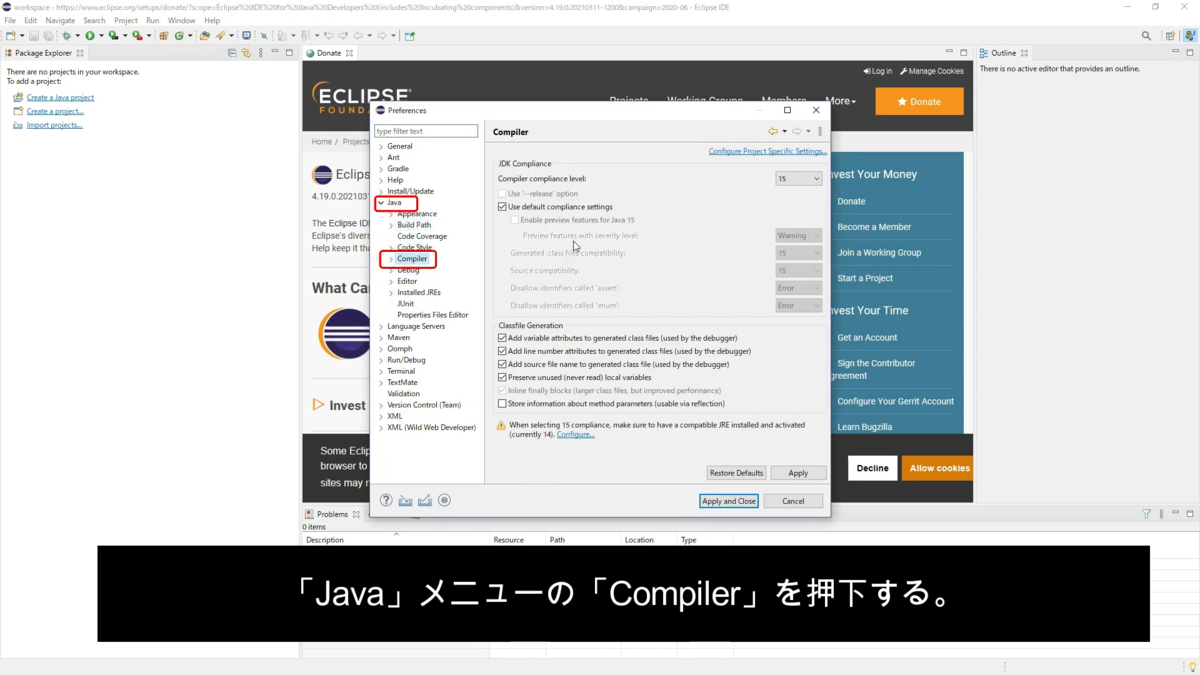Click the Save icon in main toolbar
The width and height of the screenshot is (1200, 675).
[x=34, y=35]
